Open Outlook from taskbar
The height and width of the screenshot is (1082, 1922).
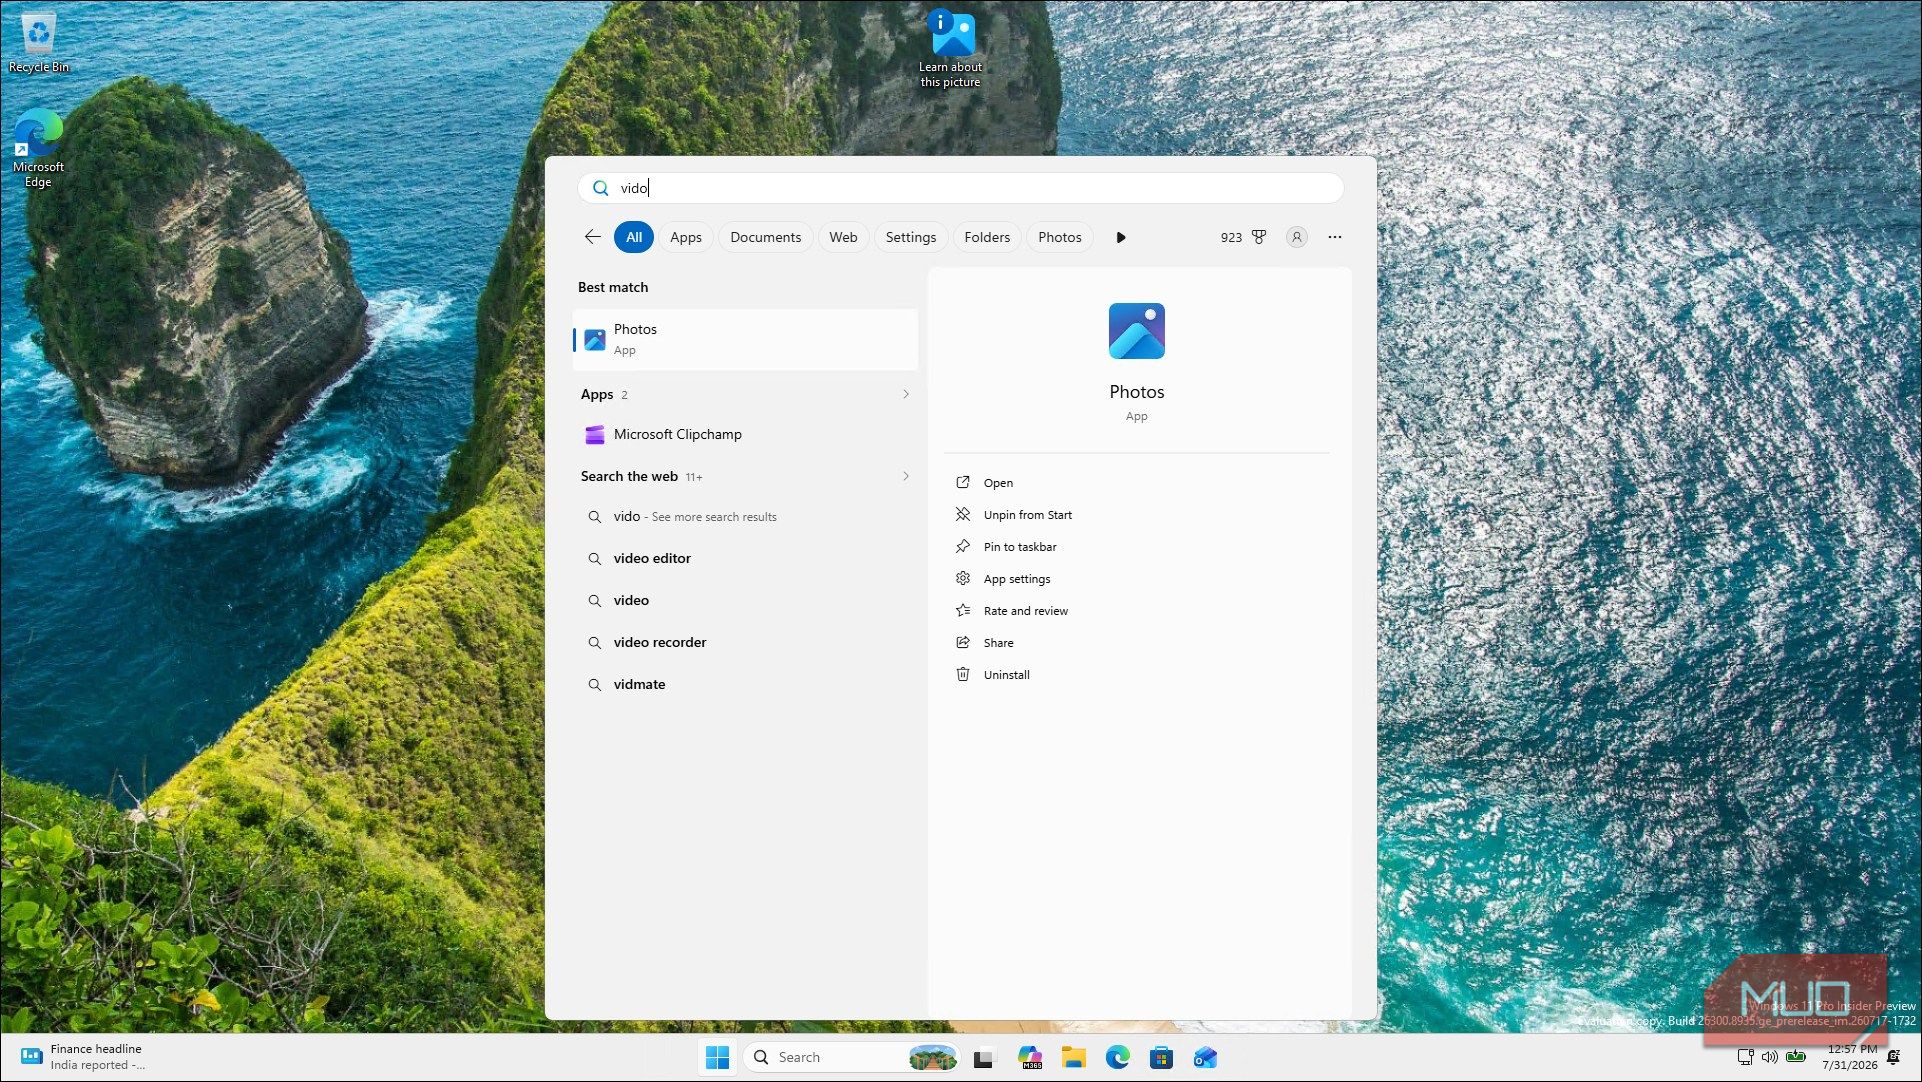coord(1205,1058)
